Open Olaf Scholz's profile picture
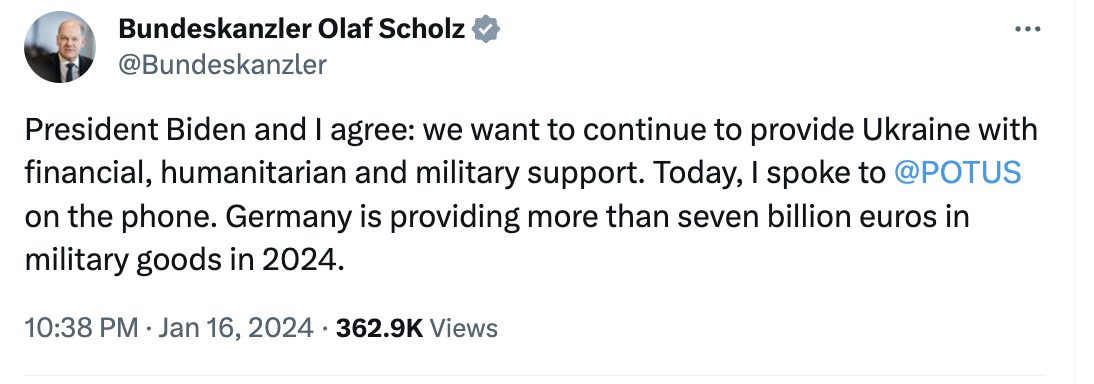 click(x=59, y=47)
